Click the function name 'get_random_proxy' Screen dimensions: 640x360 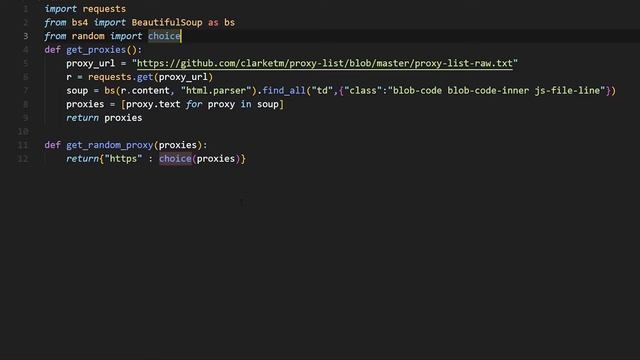(109, 145)
